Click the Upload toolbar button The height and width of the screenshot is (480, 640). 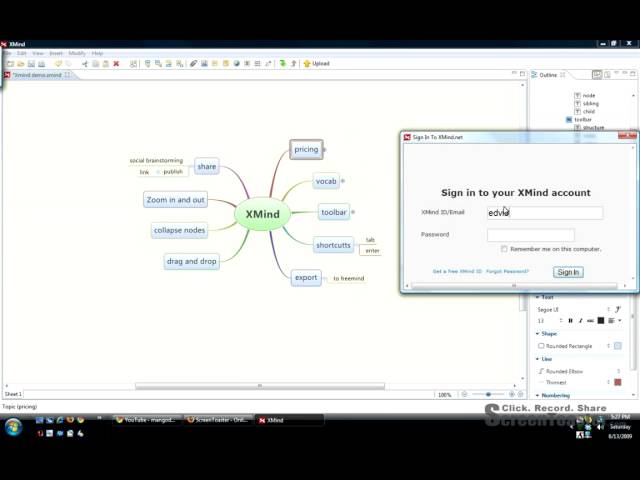tap(317, 64)
